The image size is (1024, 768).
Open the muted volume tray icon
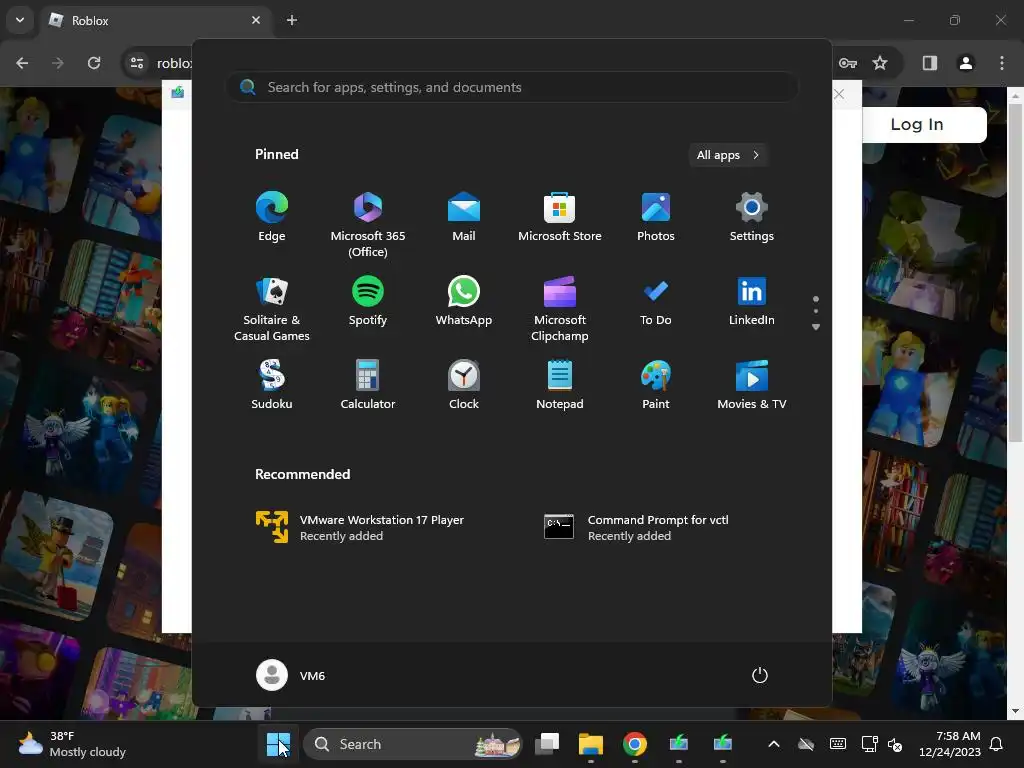(895, 744)
